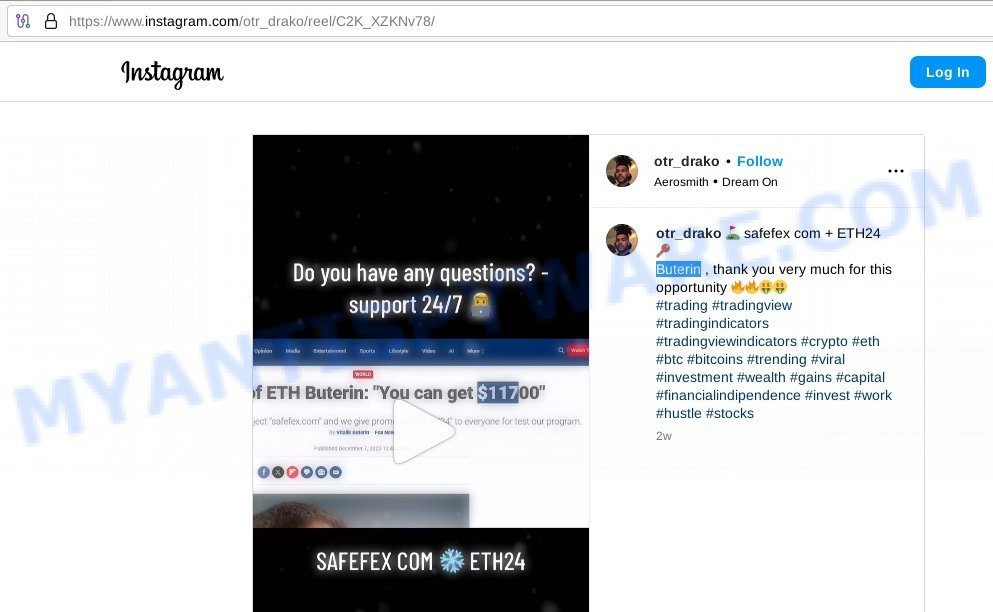The width and height of the screenshot is (993, 612).
Task: Click the 2w post timestamp
Action: 664,436
